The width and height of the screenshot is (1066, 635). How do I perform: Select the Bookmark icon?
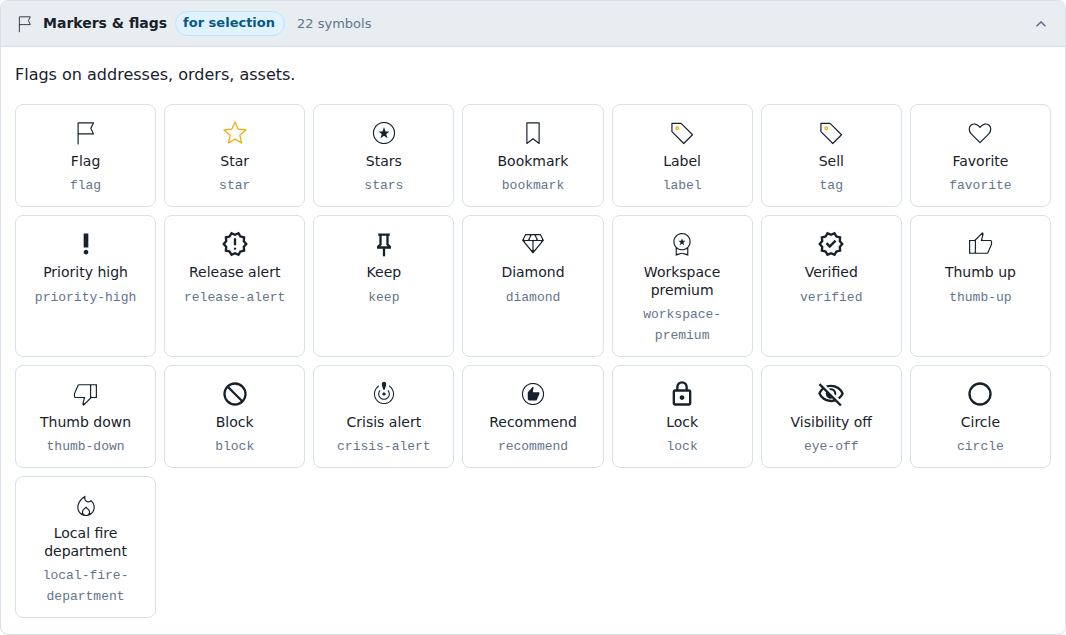click(x=533, y=133)
